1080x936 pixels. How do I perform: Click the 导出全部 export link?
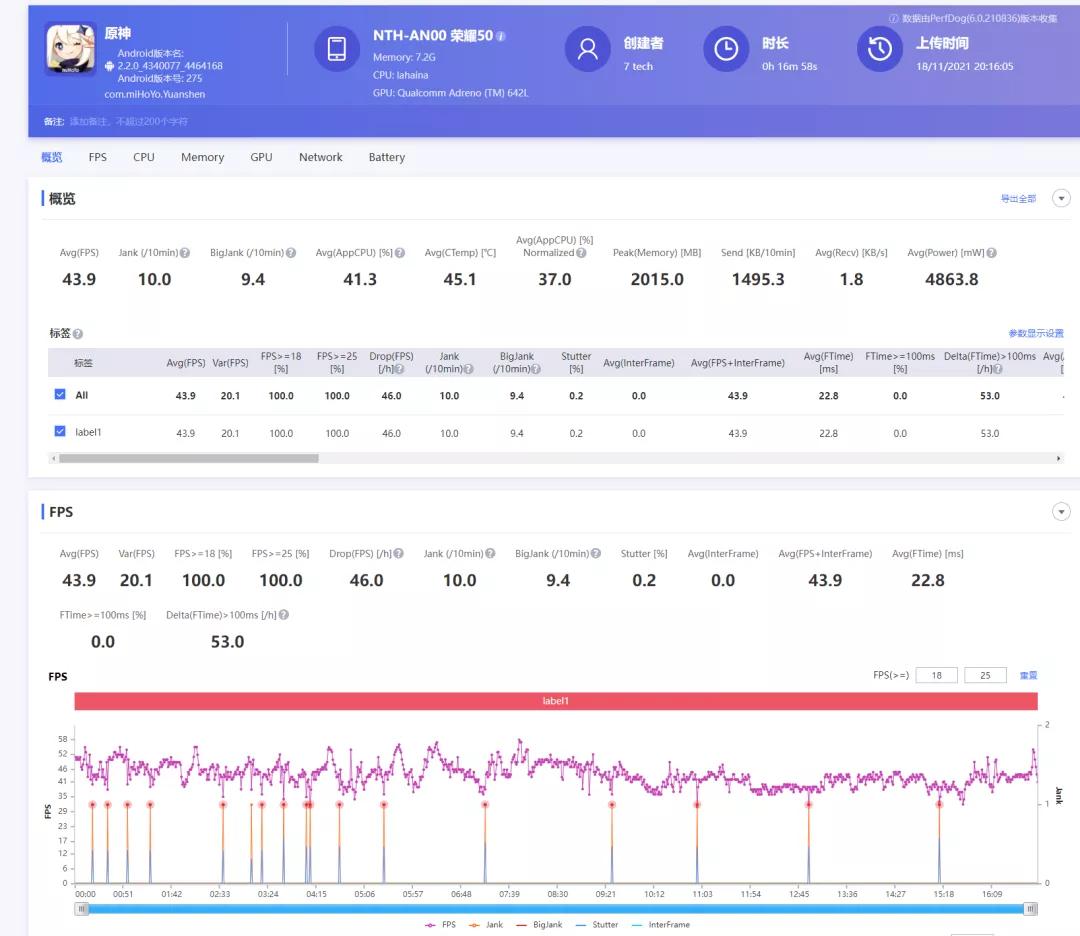(1018, 198)
